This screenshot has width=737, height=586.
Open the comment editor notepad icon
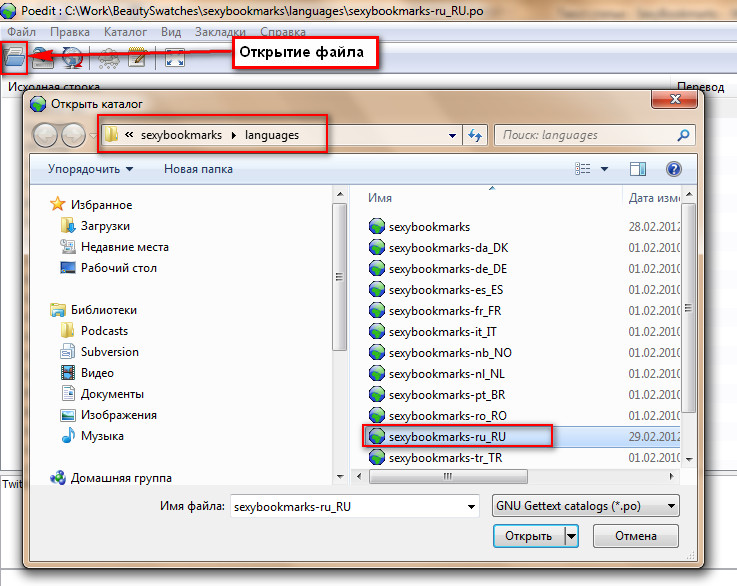(137, 58)
